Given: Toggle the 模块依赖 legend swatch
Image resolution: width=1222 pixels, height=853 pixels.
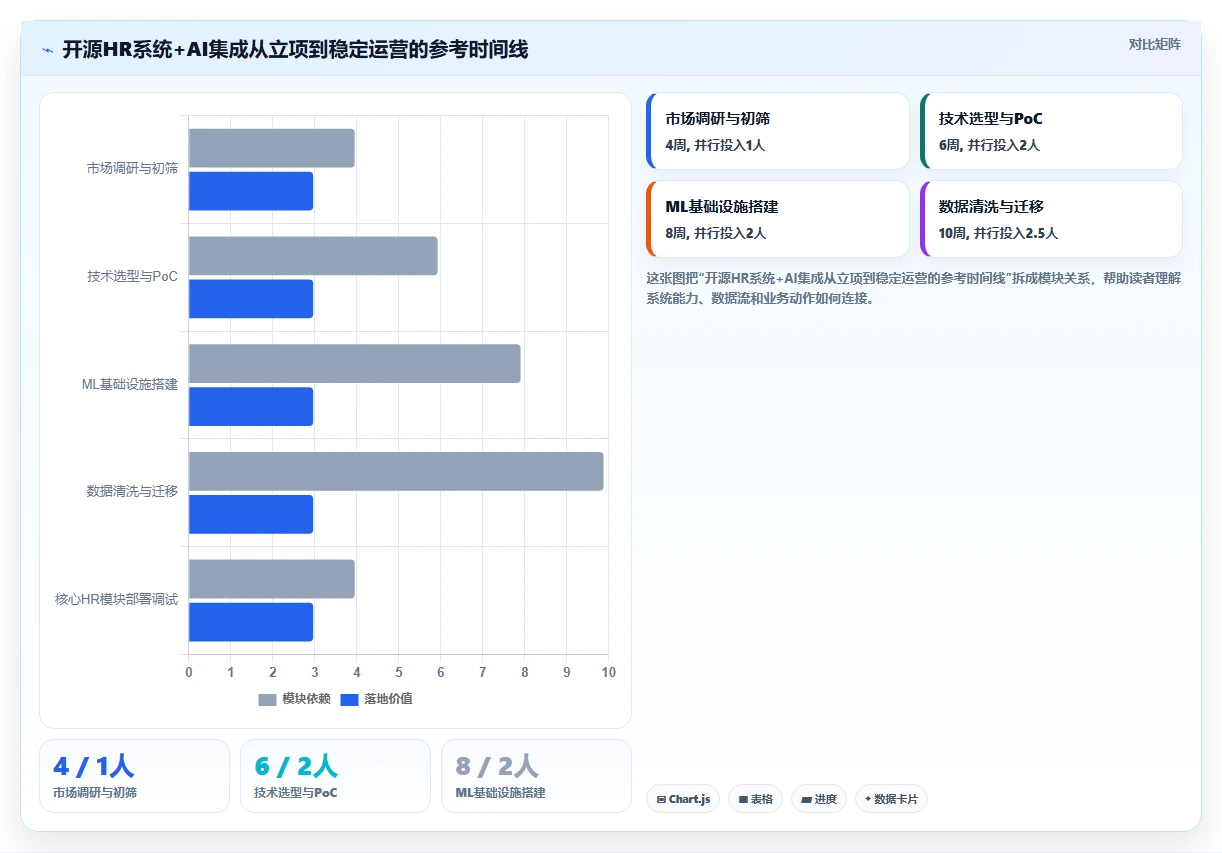Looking at the screenshot, I should click(x=267, y=699).
